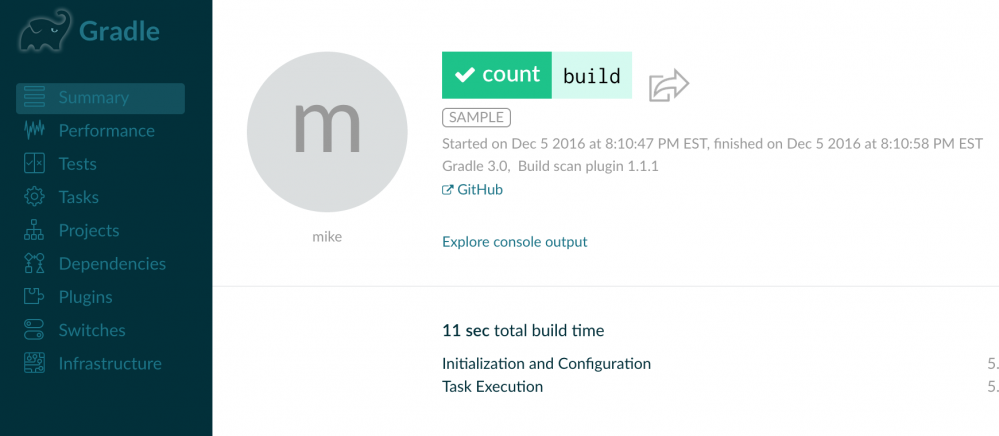Go to the Dependencies section
This screenshot has height=436, width=999.
[x=112, y=264]
